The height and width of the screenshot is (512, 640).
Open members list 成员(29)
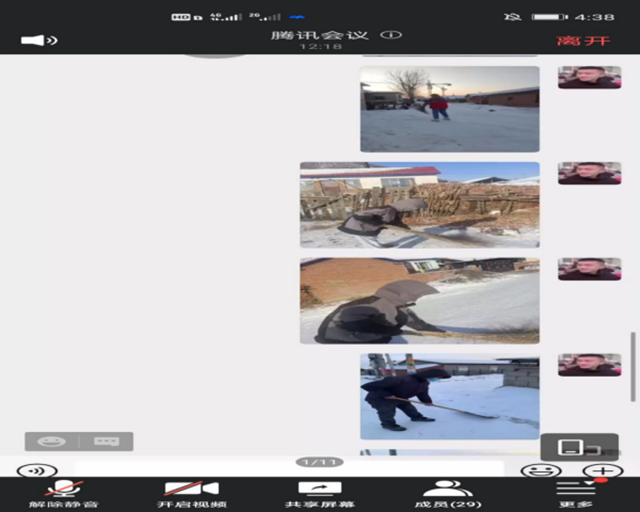pyautogui.click(x=447, y=494)
